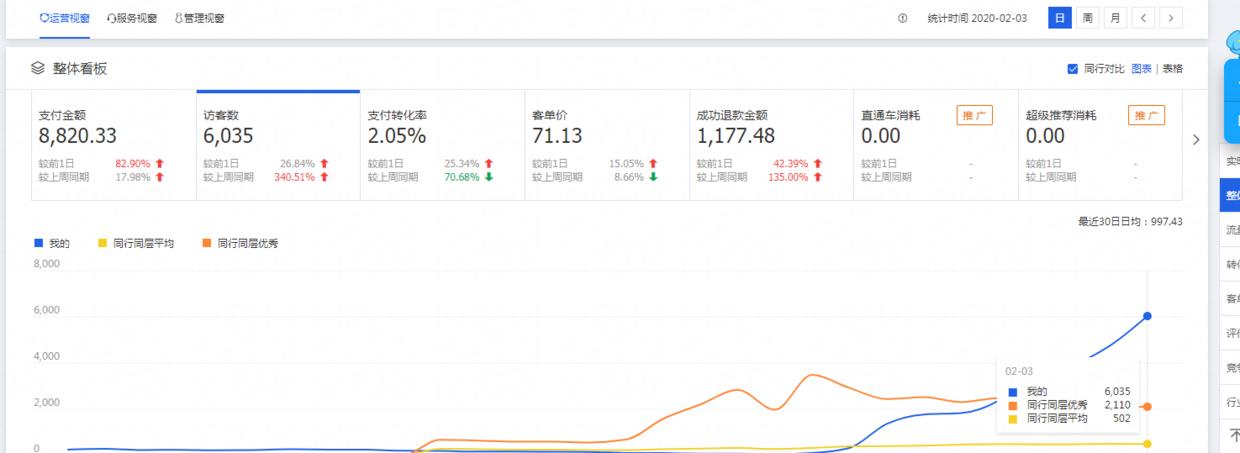Click 推广 button beside 超级推荐消耗
1240x453 pixels.
coord(1146,115)
